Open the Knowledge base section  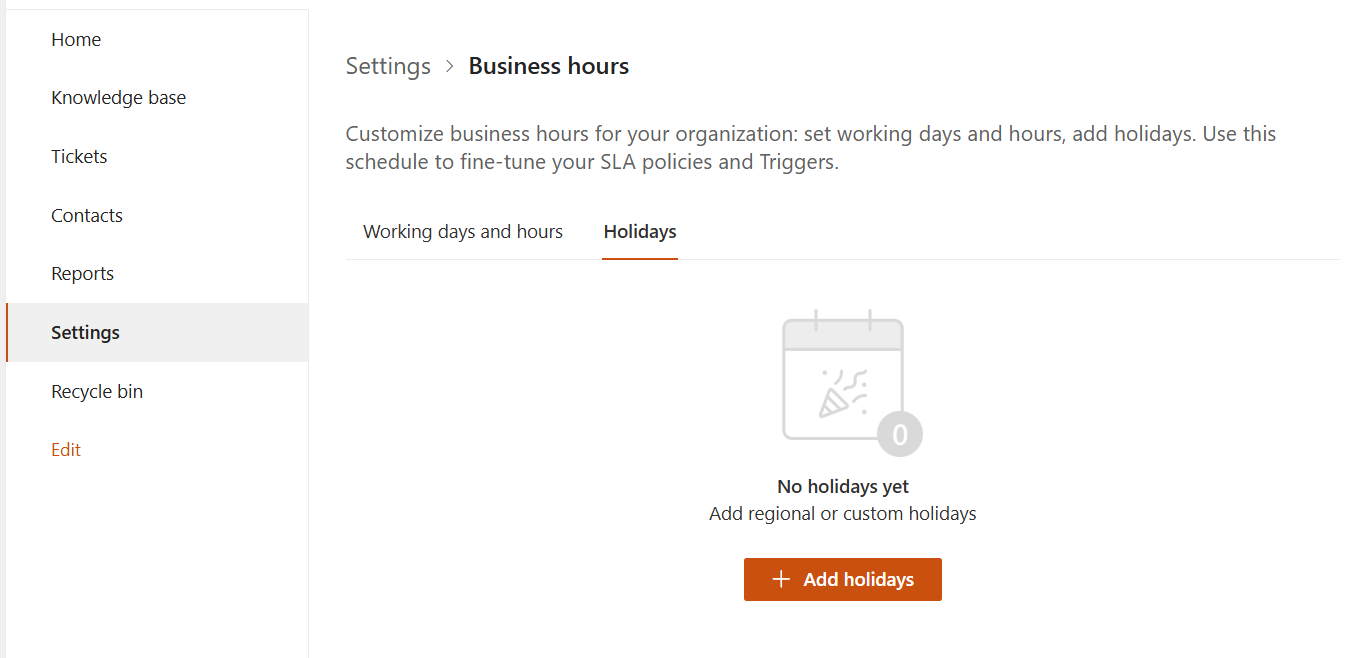[118, 97]
